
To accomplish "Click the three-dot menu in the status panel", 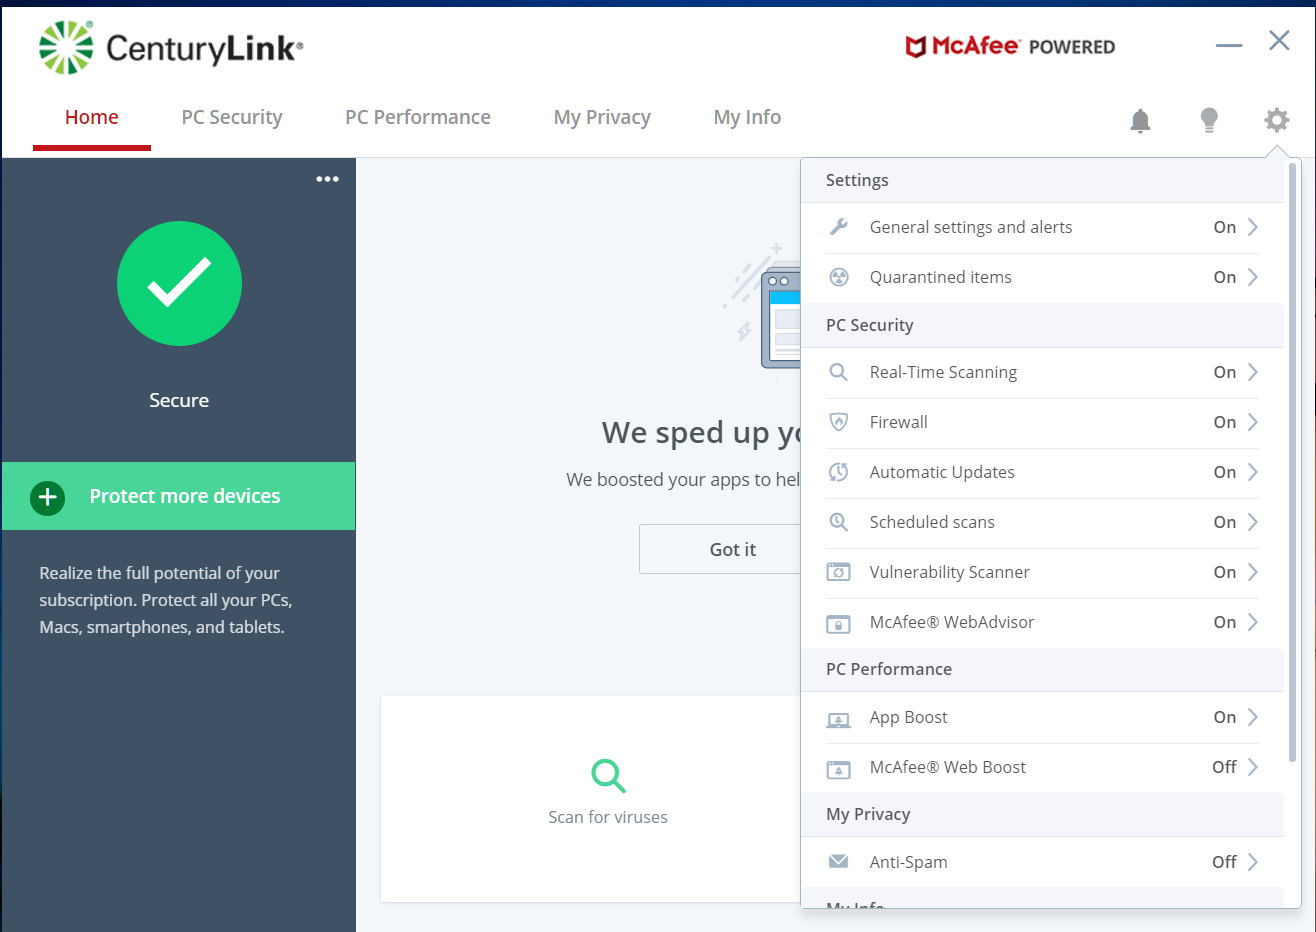I will pyautogui.click(x=327, y=179).
